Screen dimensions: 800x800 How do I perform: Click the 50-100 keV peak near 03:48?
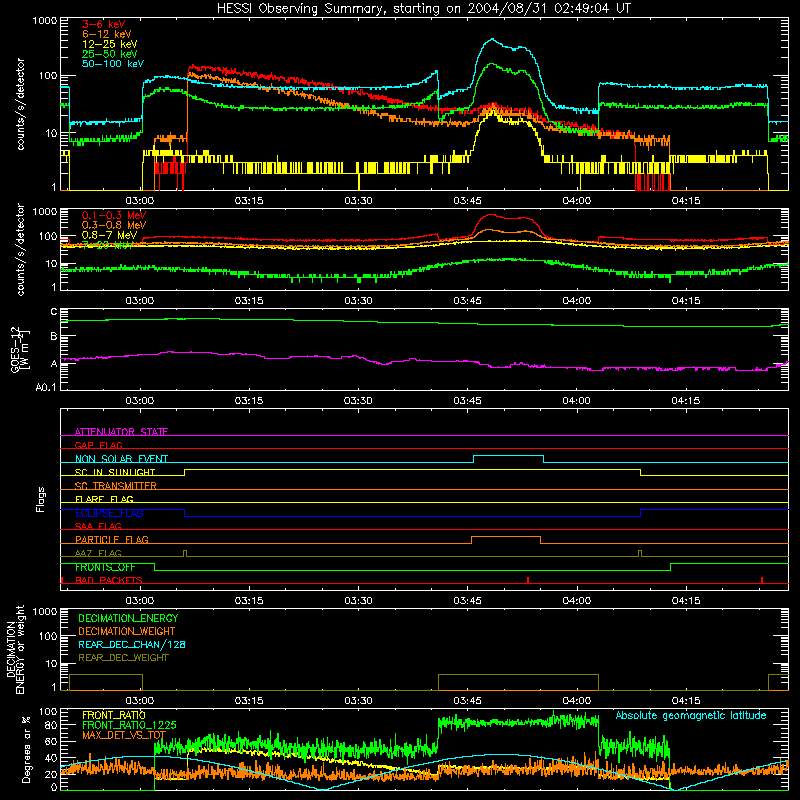(x=492, y=39)
